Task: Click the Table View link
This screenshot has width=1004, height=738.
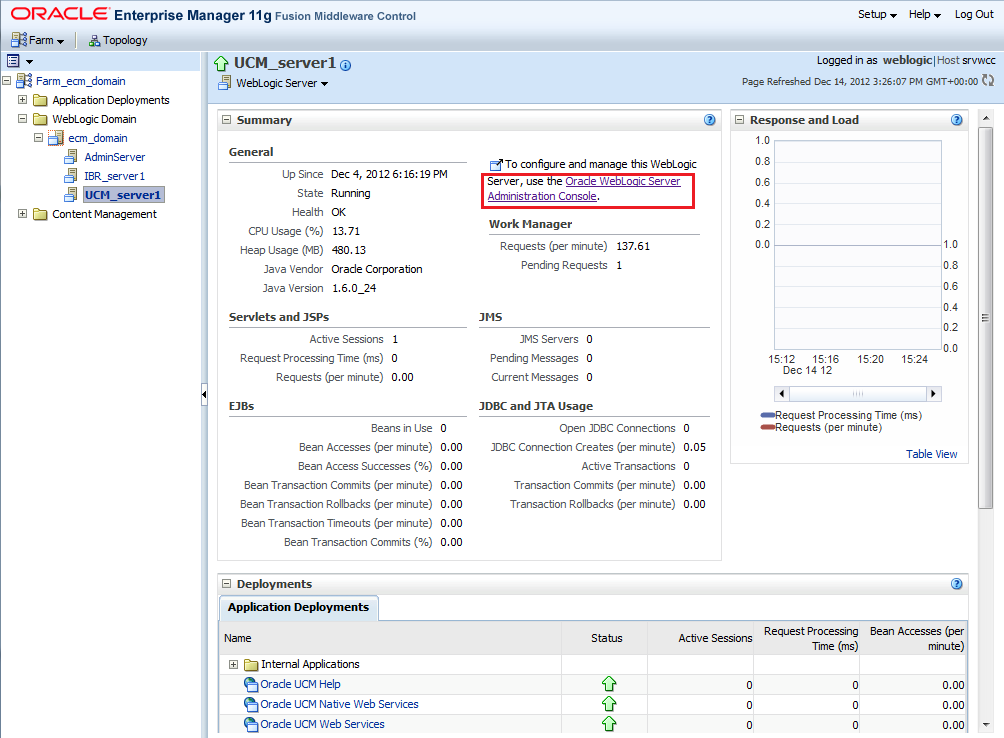Action: pyautogui.click(x=931, y=453)
